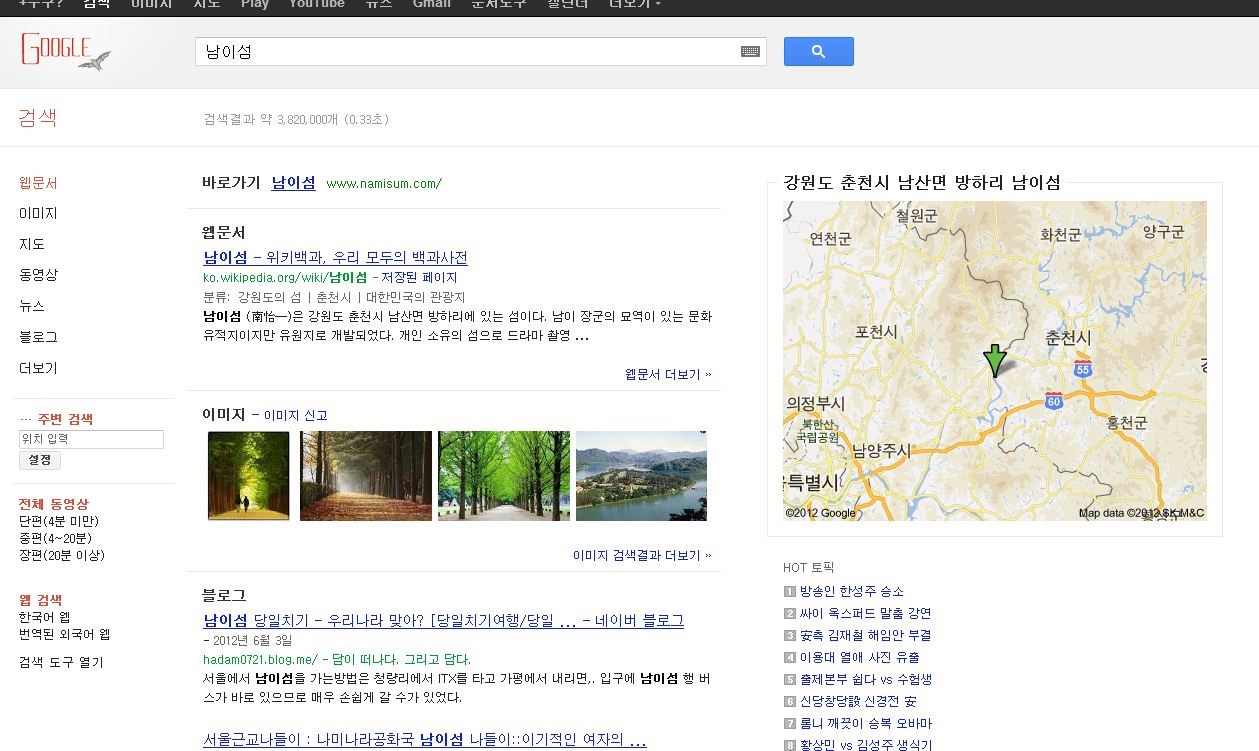Select 이미지 in the left sidebar

[38, 214]
